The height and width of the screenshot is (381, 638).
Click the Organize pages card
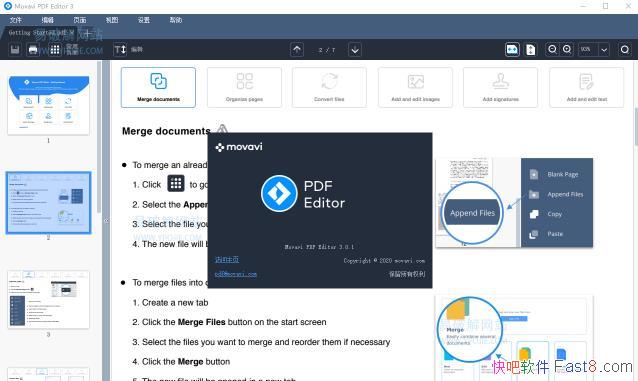(244, 88)
